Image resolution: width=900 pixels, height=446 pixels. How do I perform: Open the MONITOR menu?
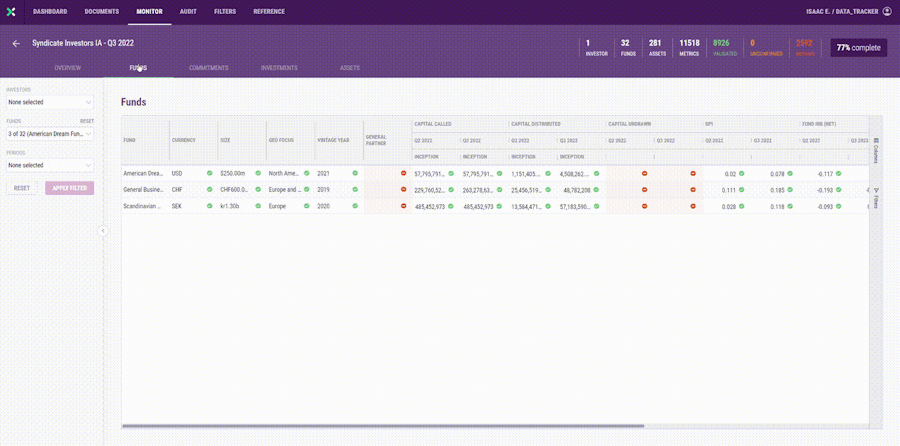pos(149,11)
